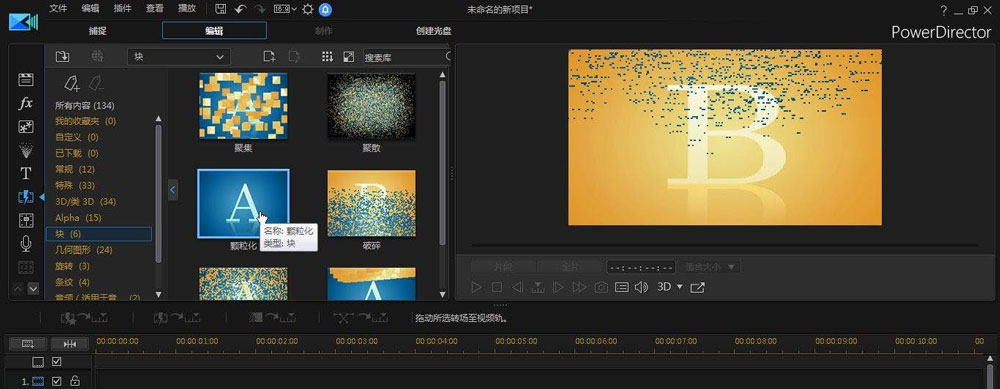Click the play button in preview
Screen dimensions: 1000x389
pos(476,287)
